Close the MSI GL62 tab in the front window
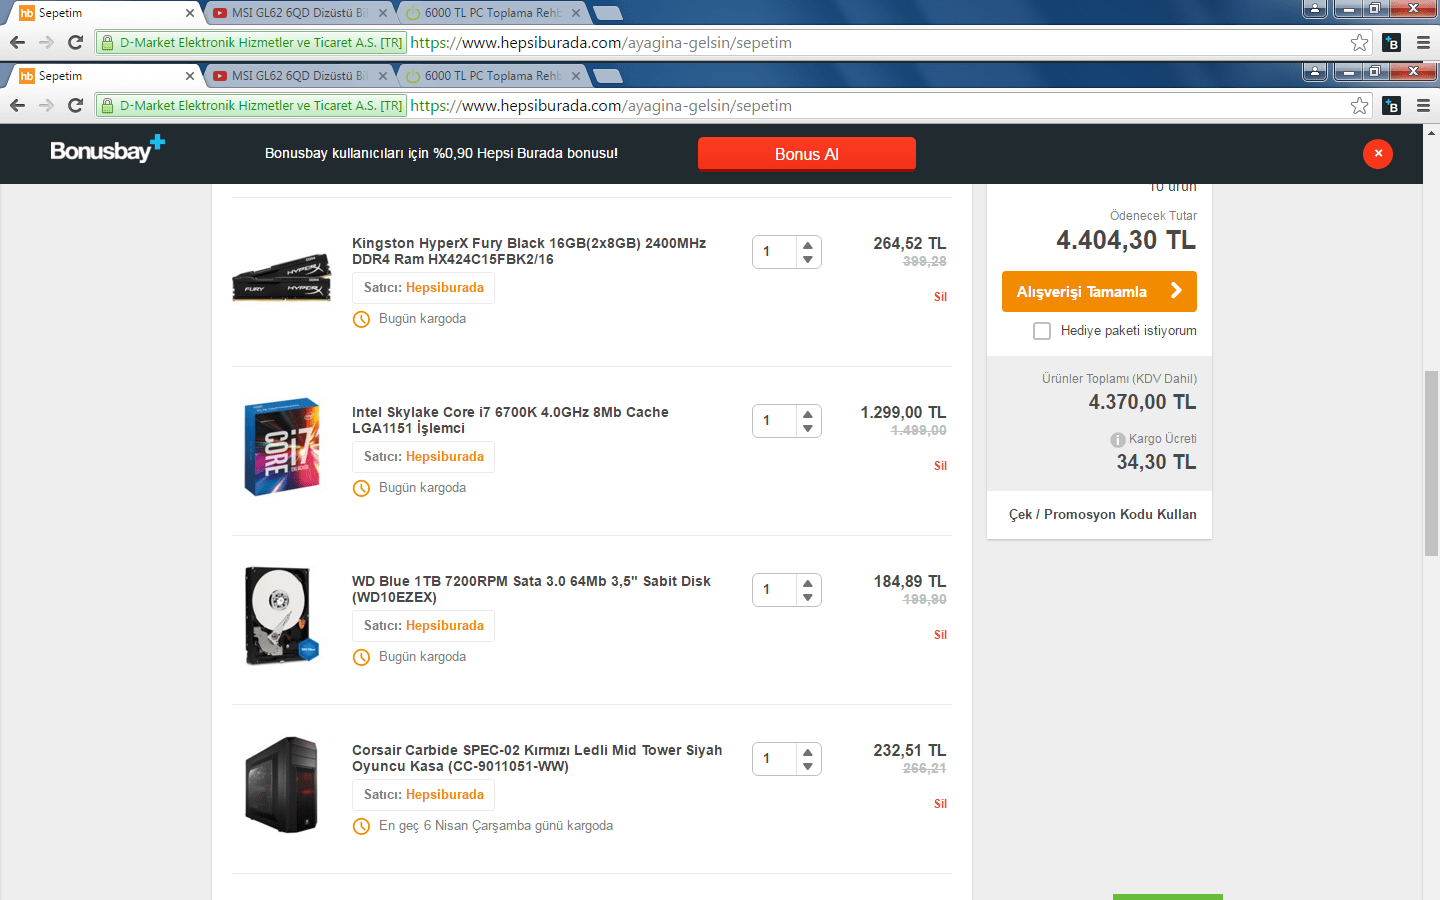Image resolution: width=1440 pixels, height=900 pixels. (x=382, y=76)
